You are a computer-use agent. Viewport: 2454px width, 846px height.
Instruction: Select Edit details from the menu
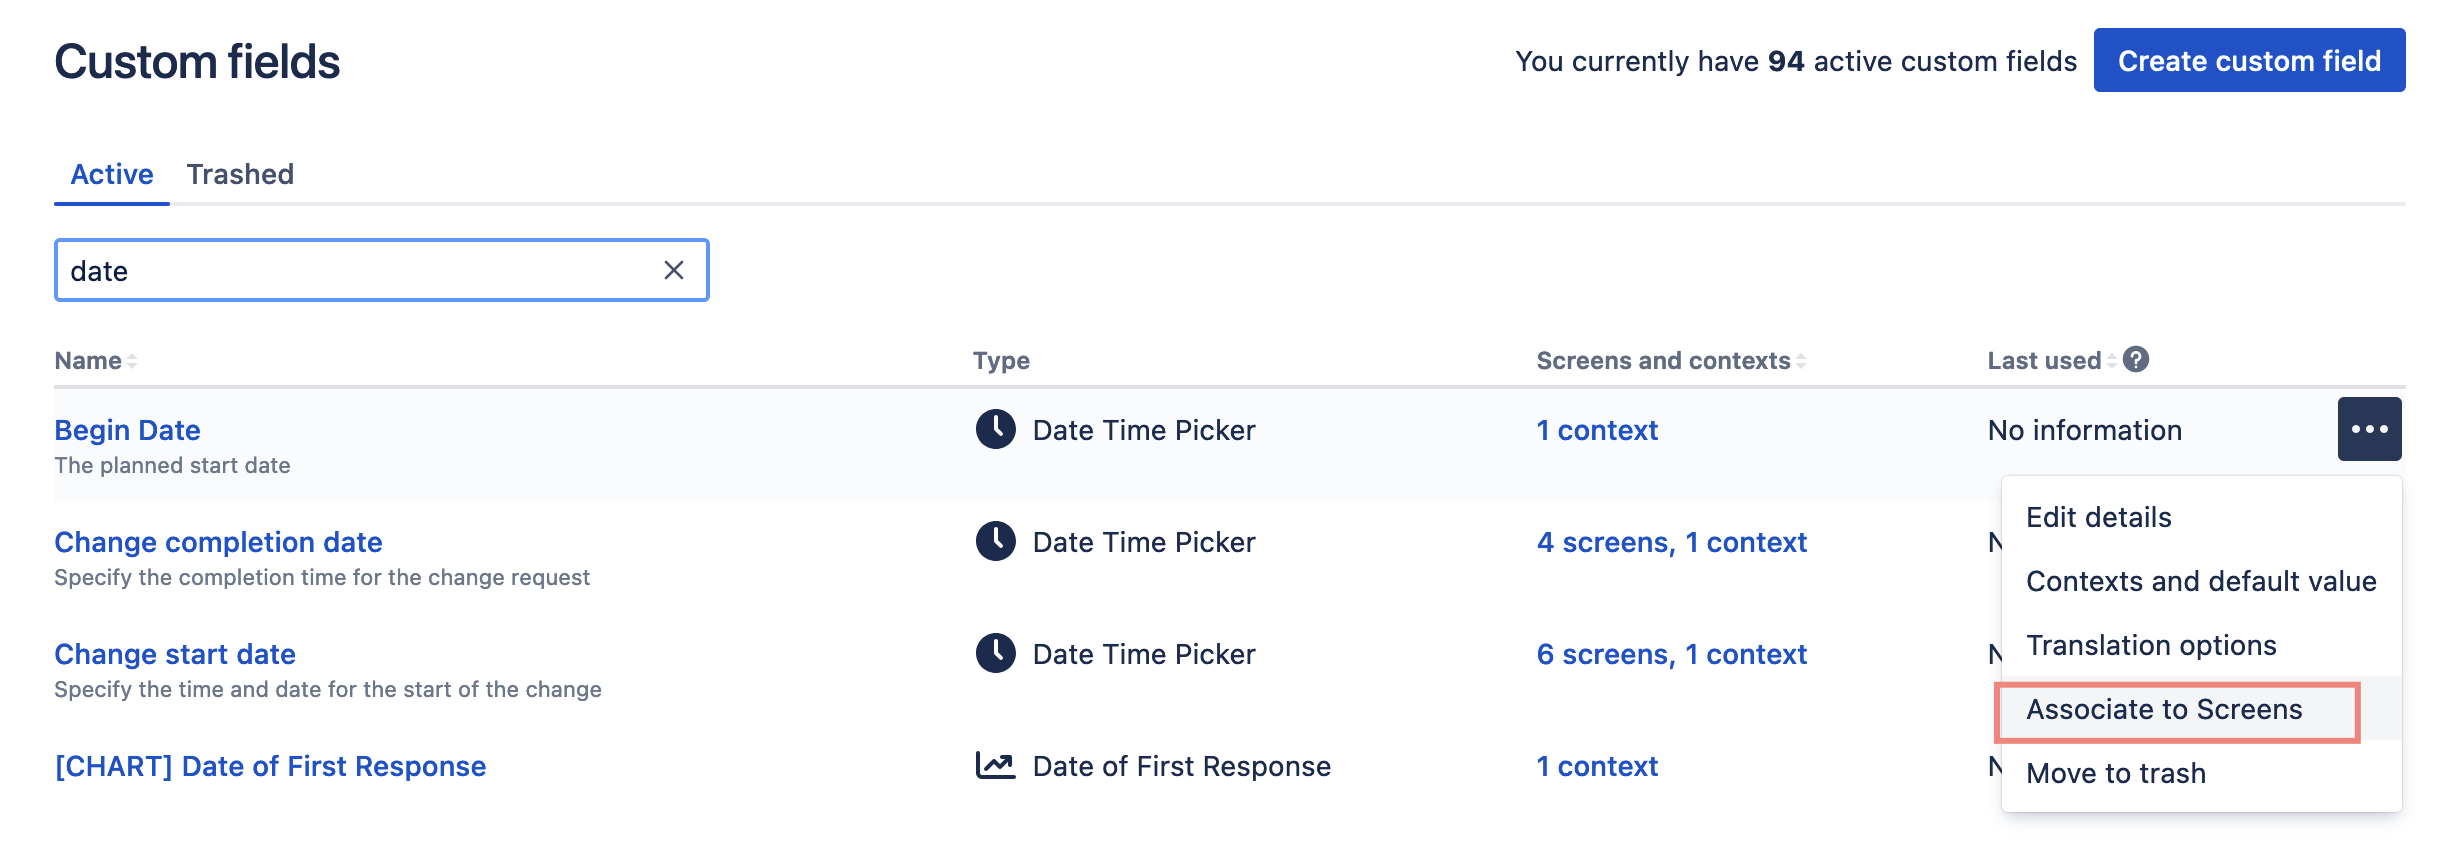click(x=2098, y=518)
